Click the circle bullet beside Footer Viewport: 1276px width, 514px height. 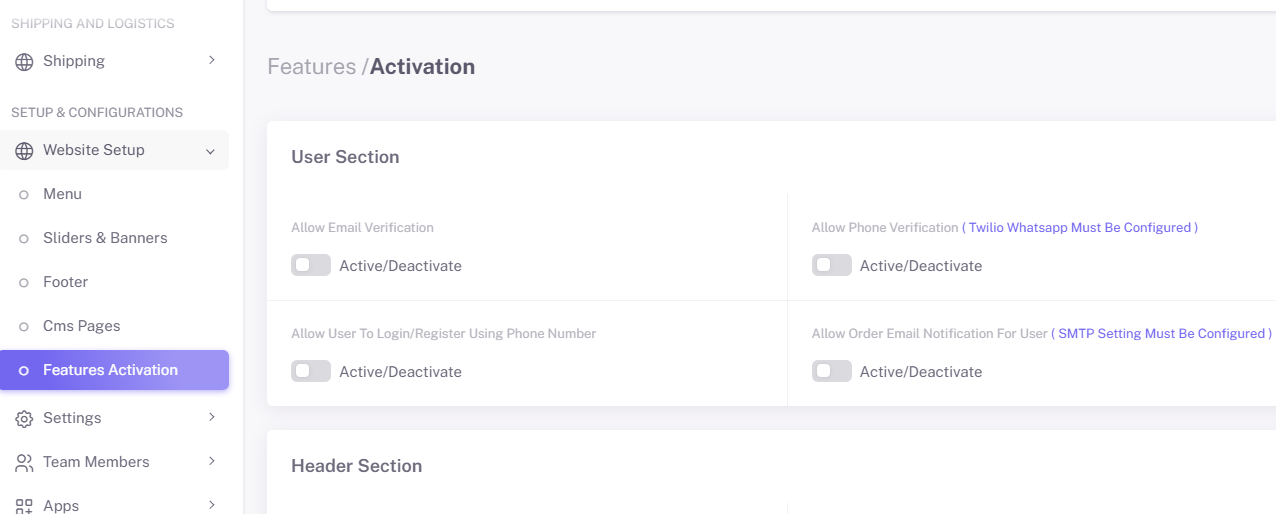coord(24,283)
